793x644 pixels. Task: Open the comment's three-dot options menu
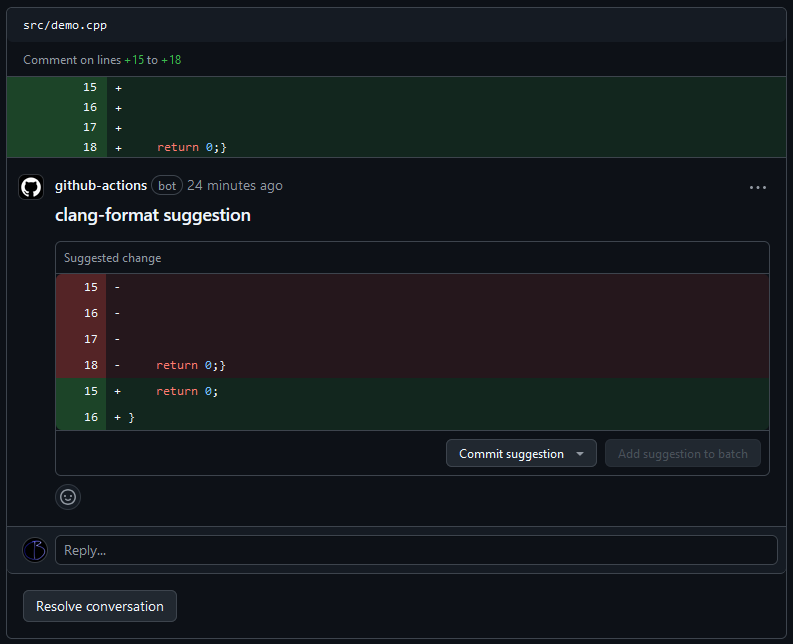pyautogui.click(x=757, y=187)
